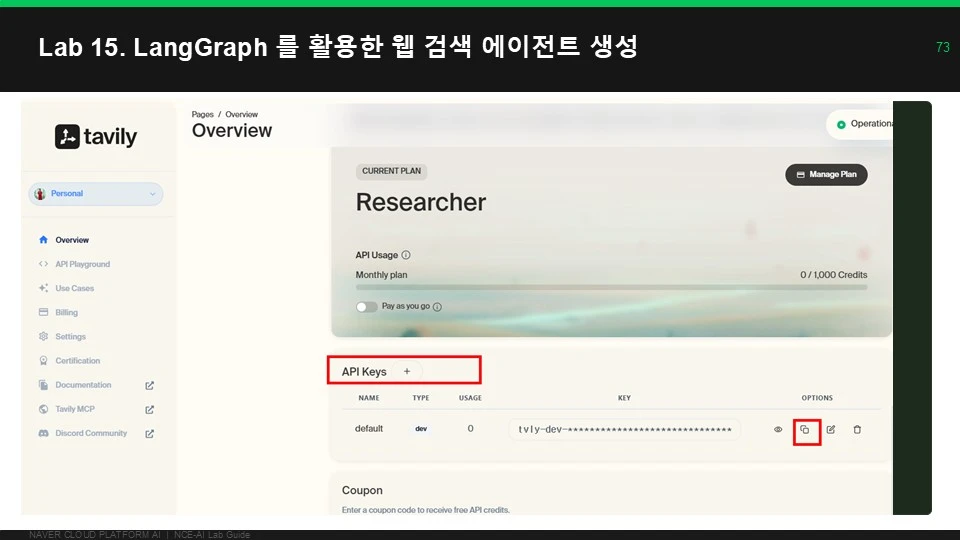Click the Tavily logo

[96, 137]
